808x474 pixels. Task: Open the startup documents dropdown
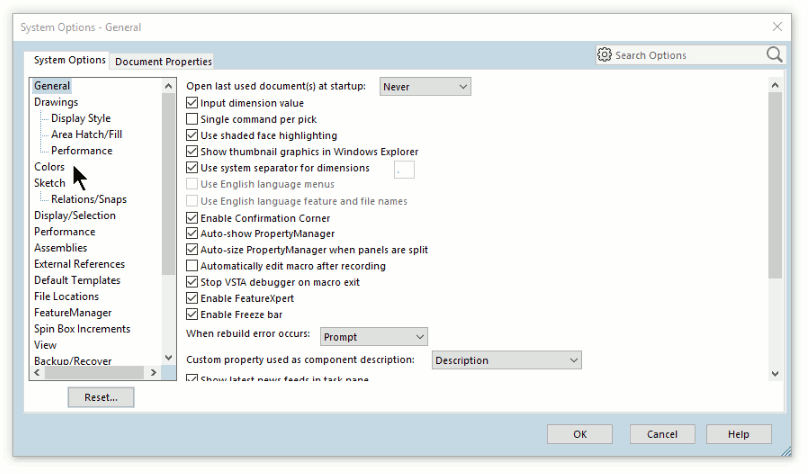click(x=424, y=87)
